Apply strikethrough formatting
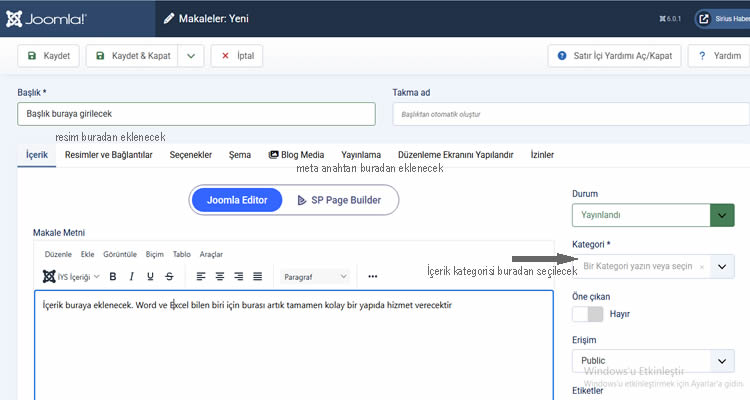The image size is (750, 400). tap(169, 276)
